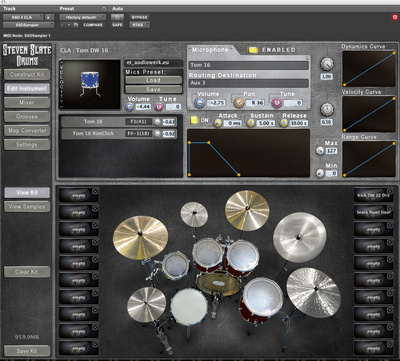
Task: Click the Kick DW 22 Dry kit slot
Action: click(x=373, y=195)
